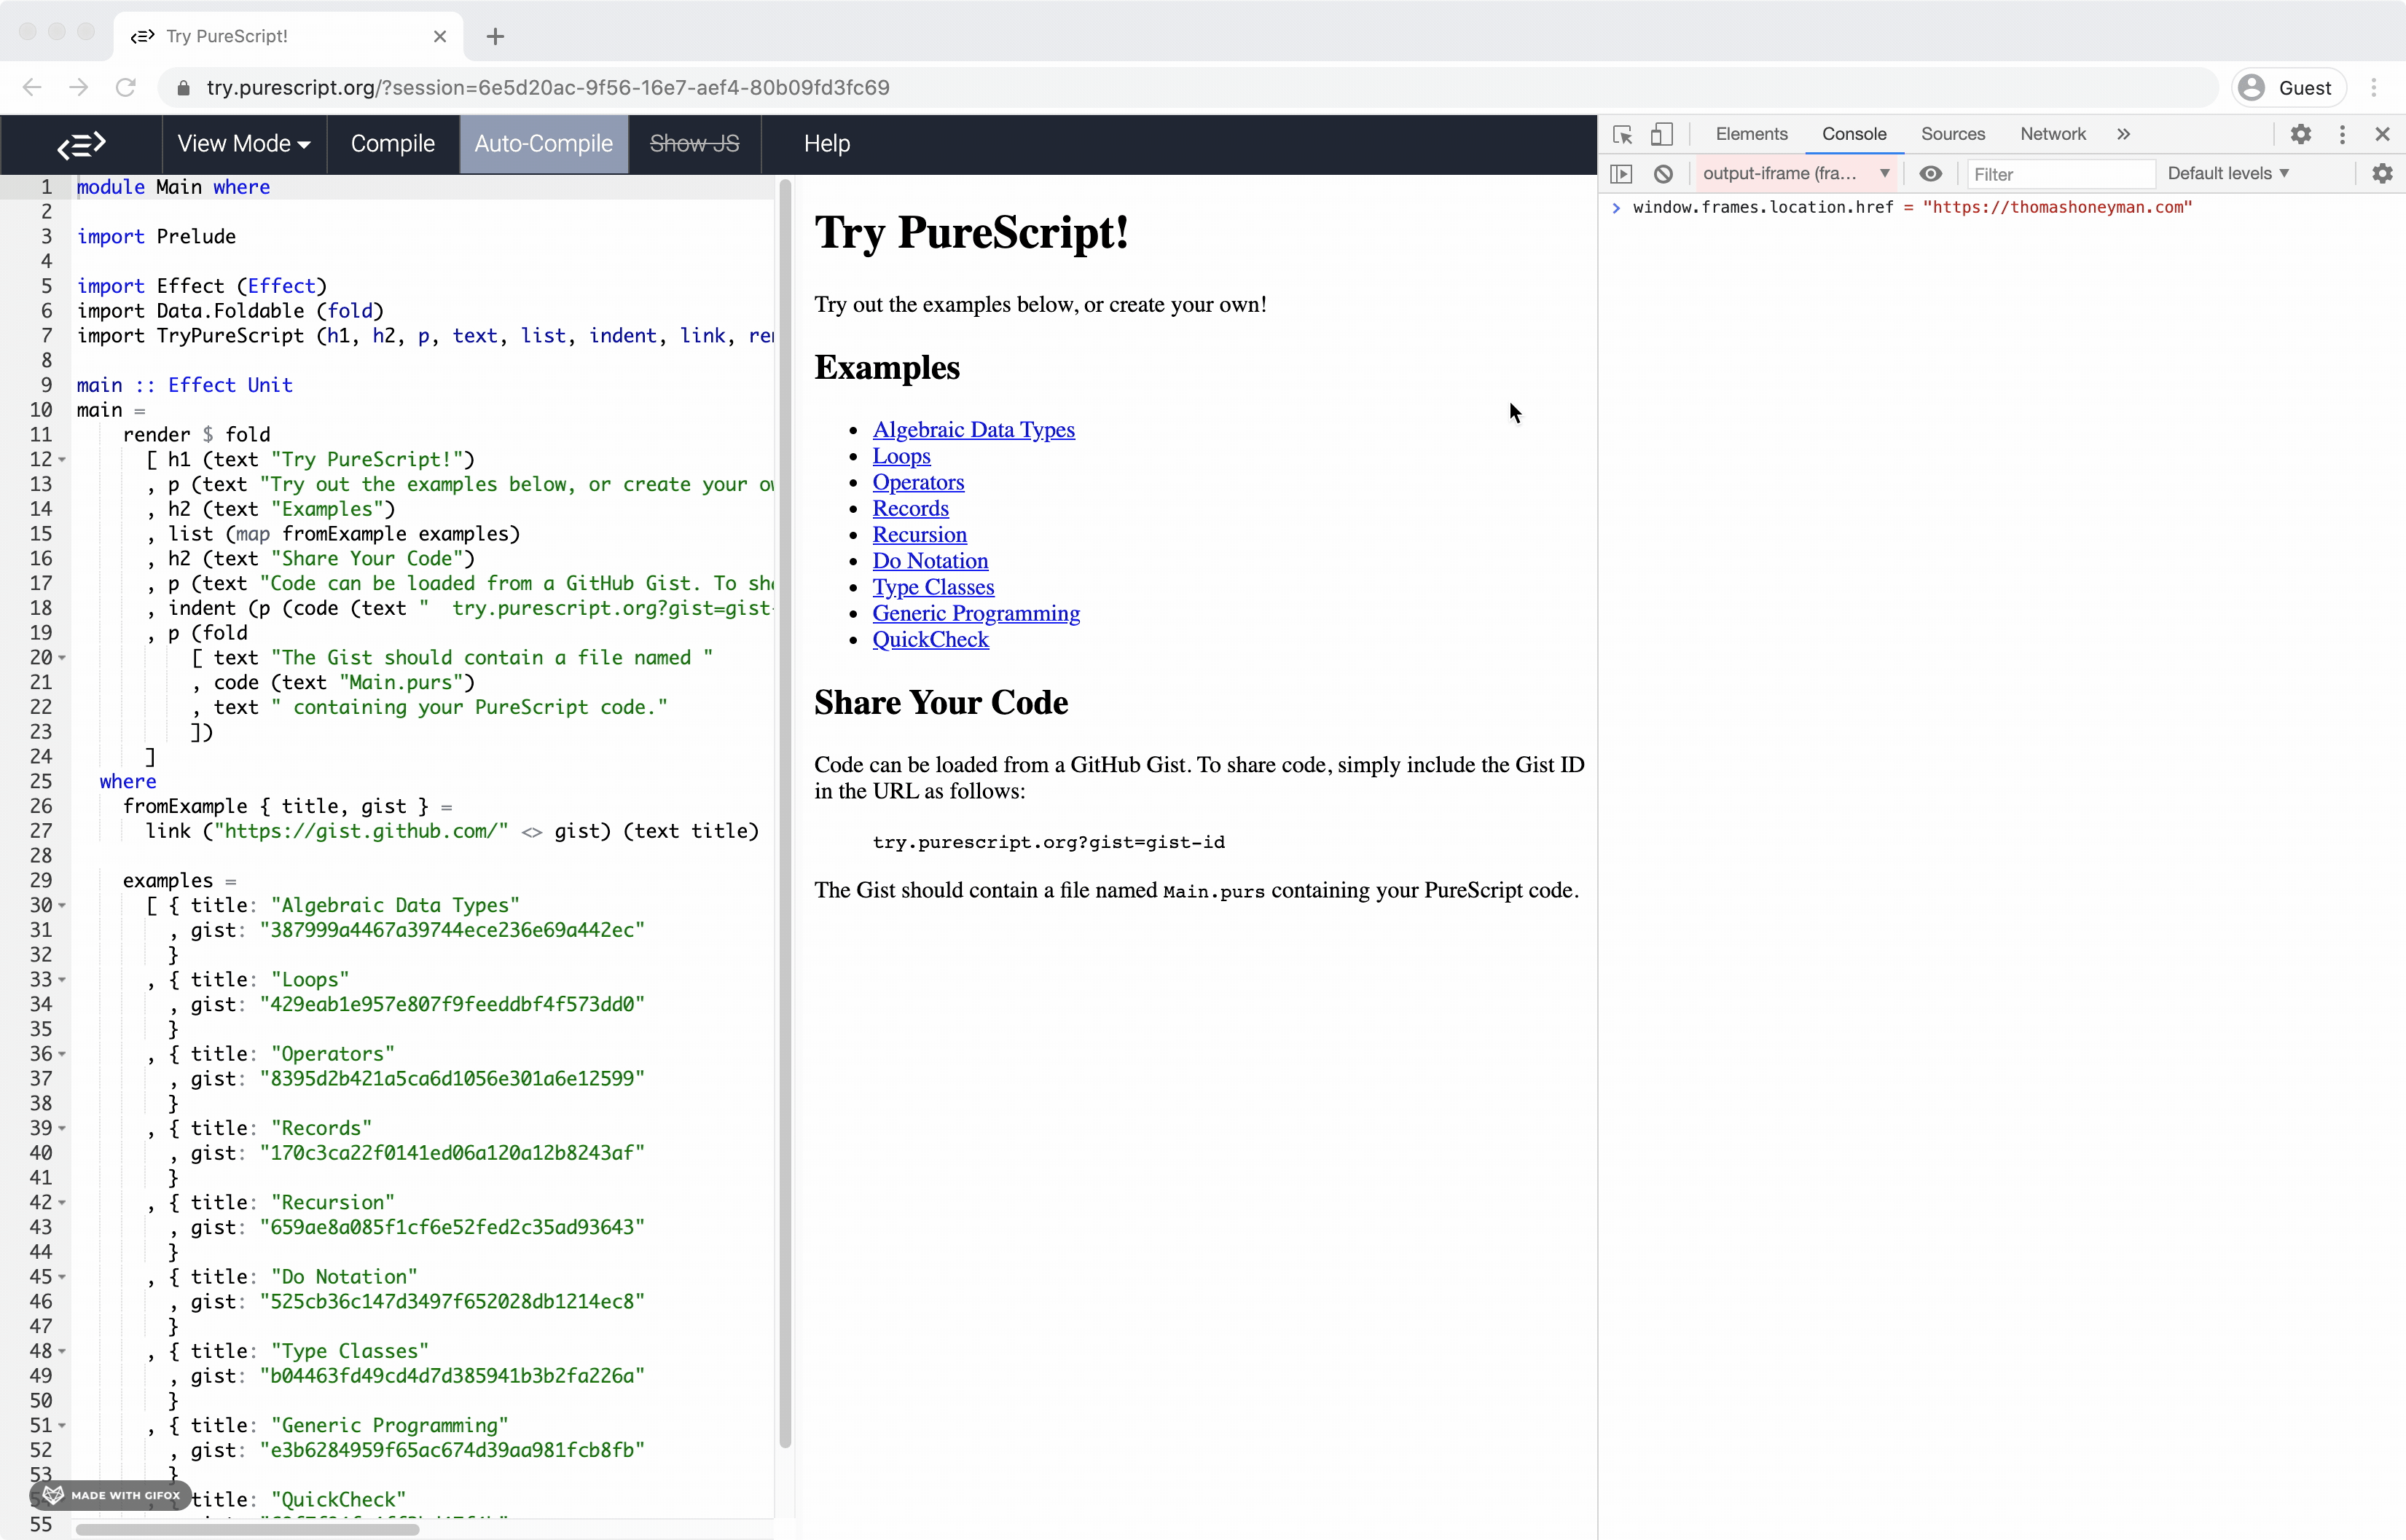Switch to the Sources tab in DevTools
This screenshot has height=1540, width=2406.
[x=1952, y=134]
